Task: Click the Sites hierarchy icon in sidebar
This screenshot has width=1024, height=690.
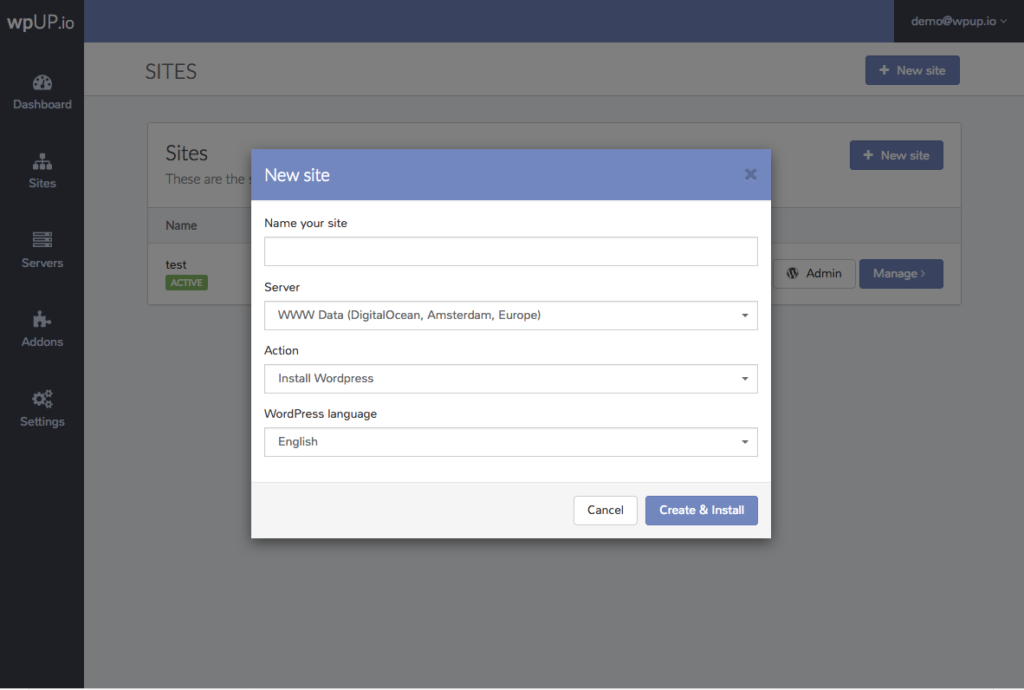Action: pyautogui.click(x=42, y=161)
